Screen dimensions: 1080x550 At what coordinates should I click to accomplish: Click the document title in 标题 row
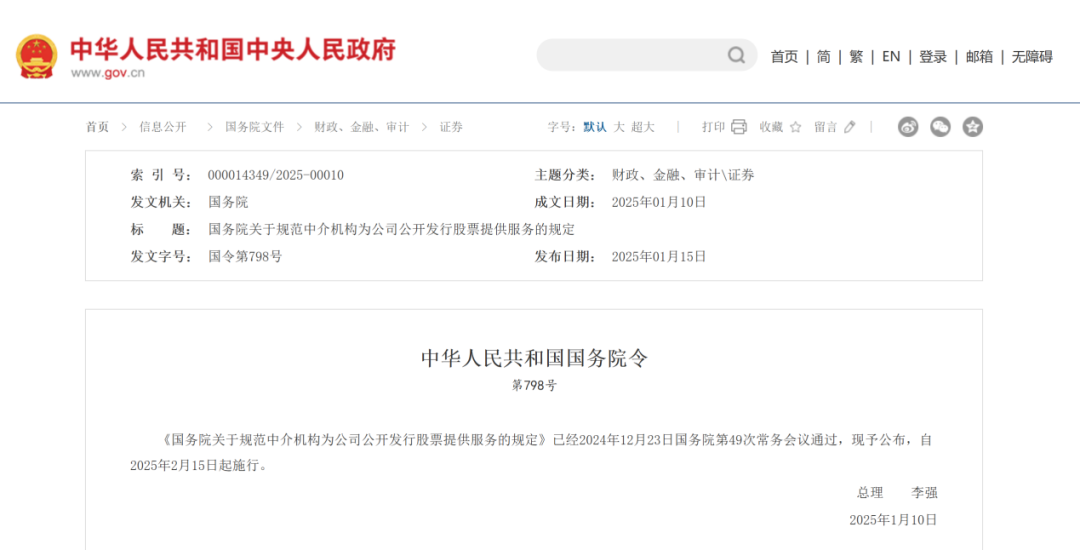pos(391,230)
